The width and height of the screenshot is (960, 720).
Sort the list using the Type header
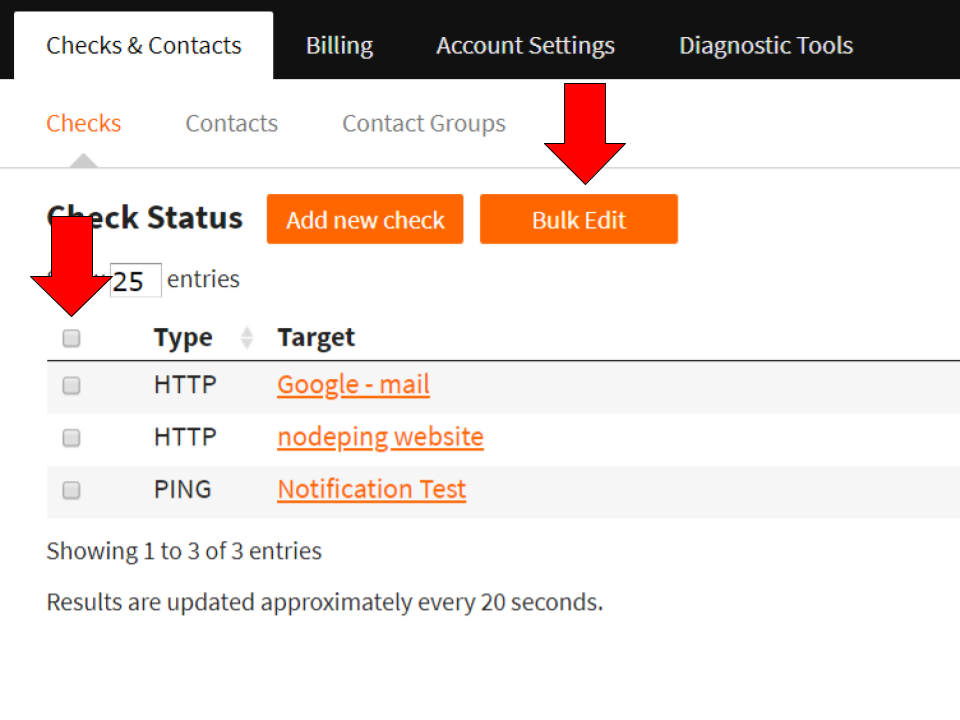pos(183,338)
